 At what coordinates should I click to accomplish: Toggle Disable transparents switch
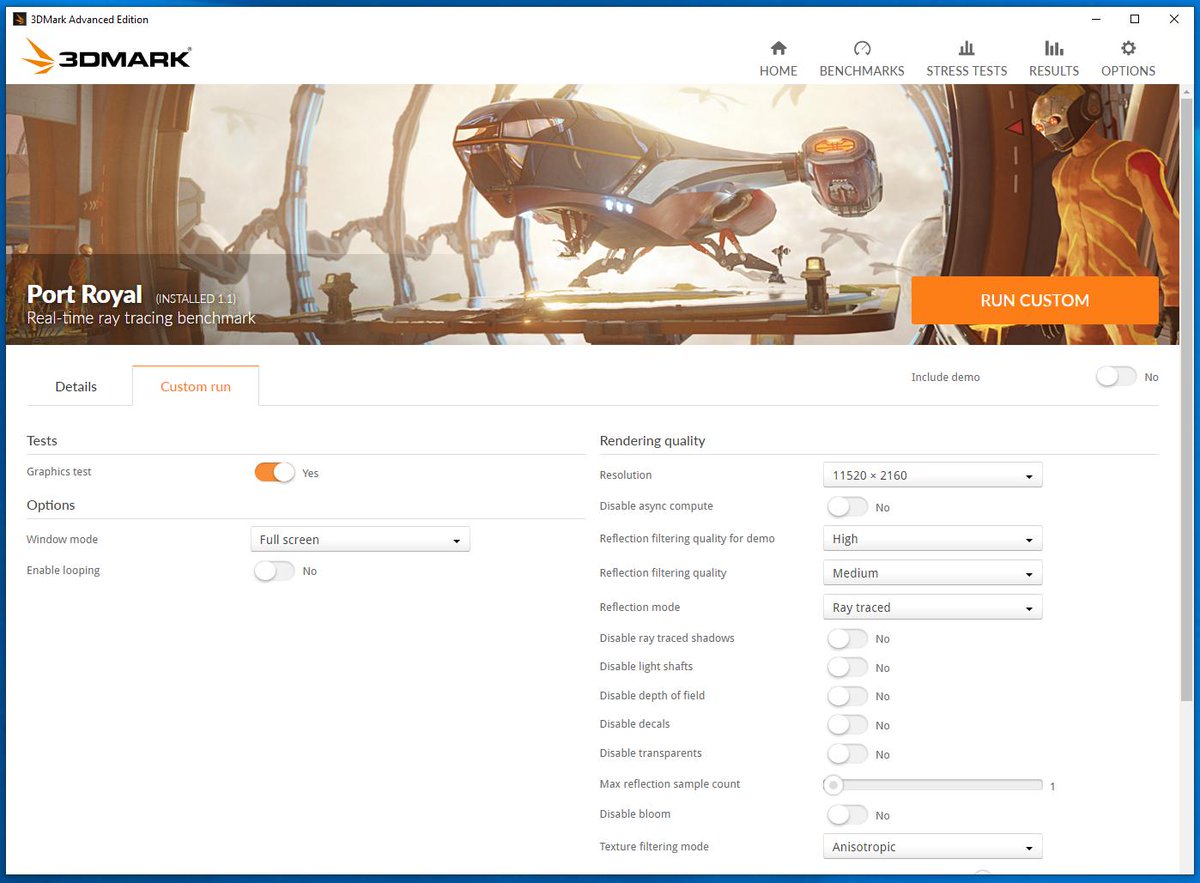point(848,754)
